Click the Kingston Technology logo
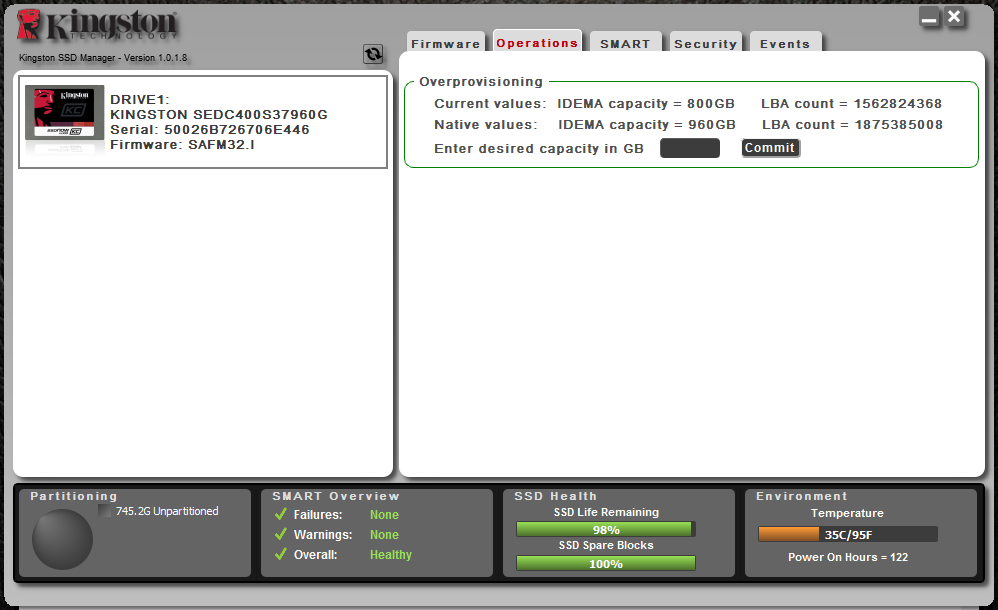 coord(97,28)
